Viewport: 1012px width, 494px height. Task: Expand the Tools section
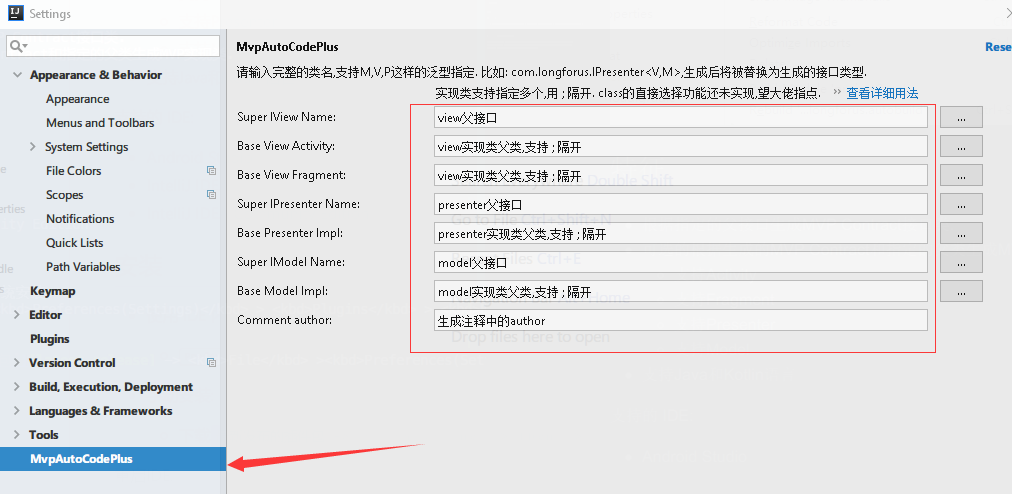(x=17, y=435)
